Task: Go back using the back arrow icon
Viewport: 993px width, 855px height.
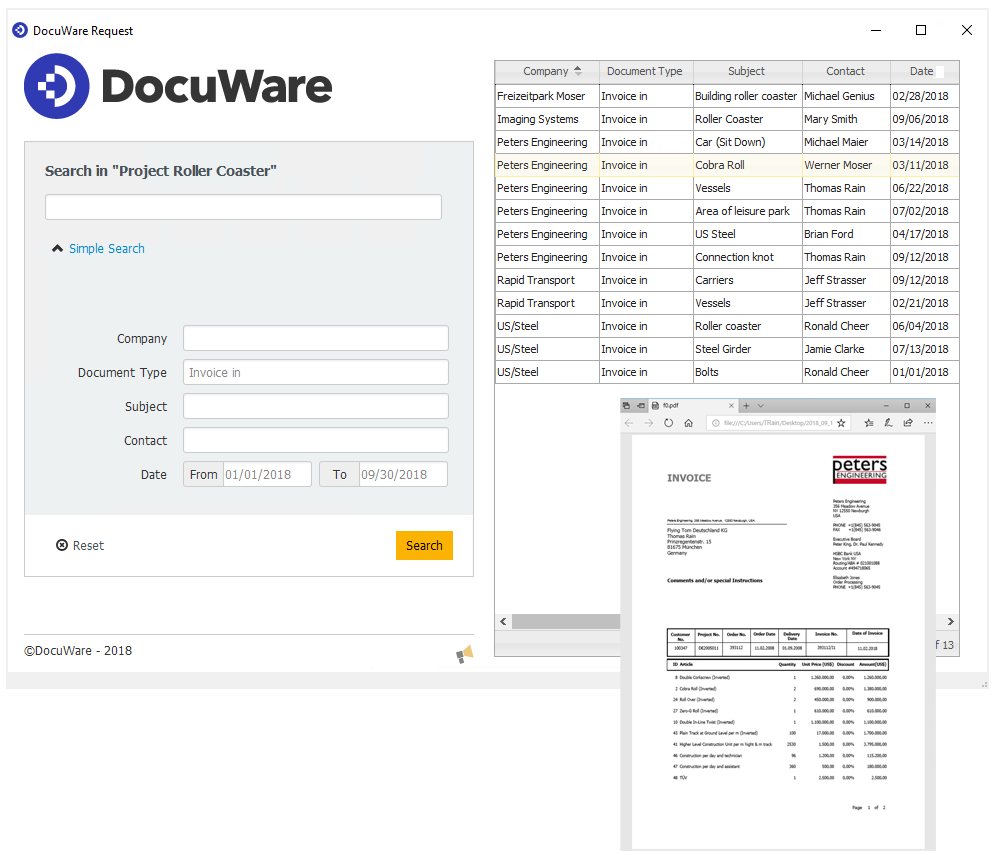Action: (x=630, y=423)
